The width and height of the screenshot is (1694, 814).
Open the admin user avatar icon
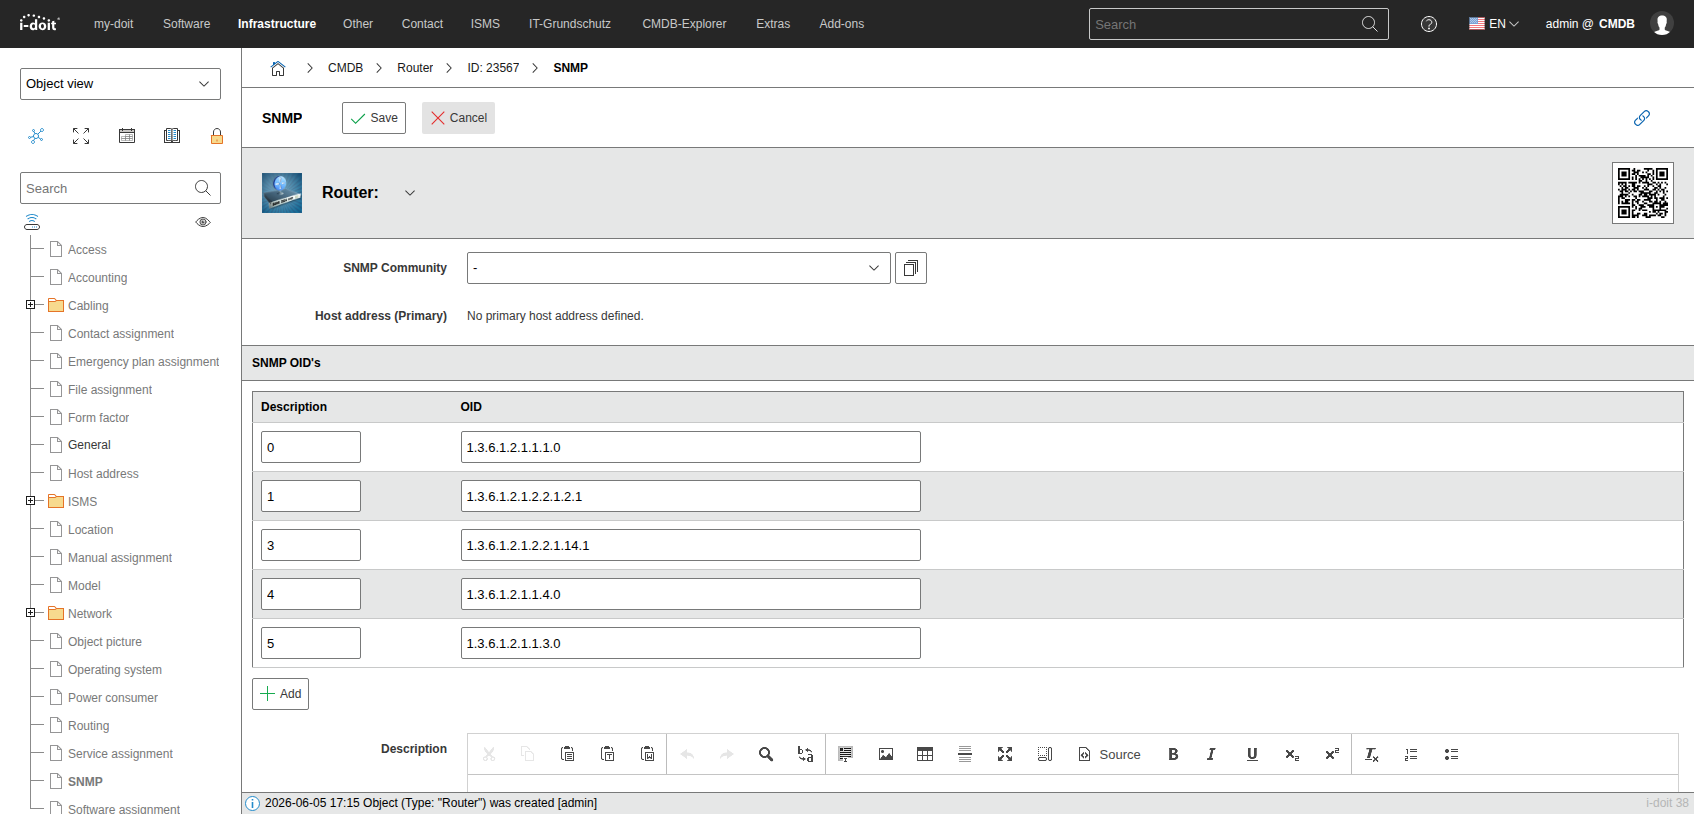coord(1662,24)
